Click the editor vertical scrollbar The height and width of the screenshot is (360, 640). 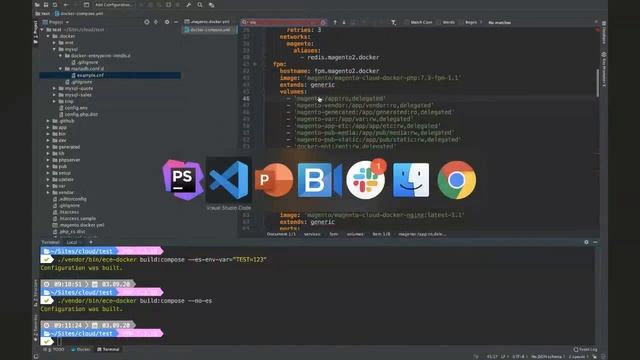597,83
